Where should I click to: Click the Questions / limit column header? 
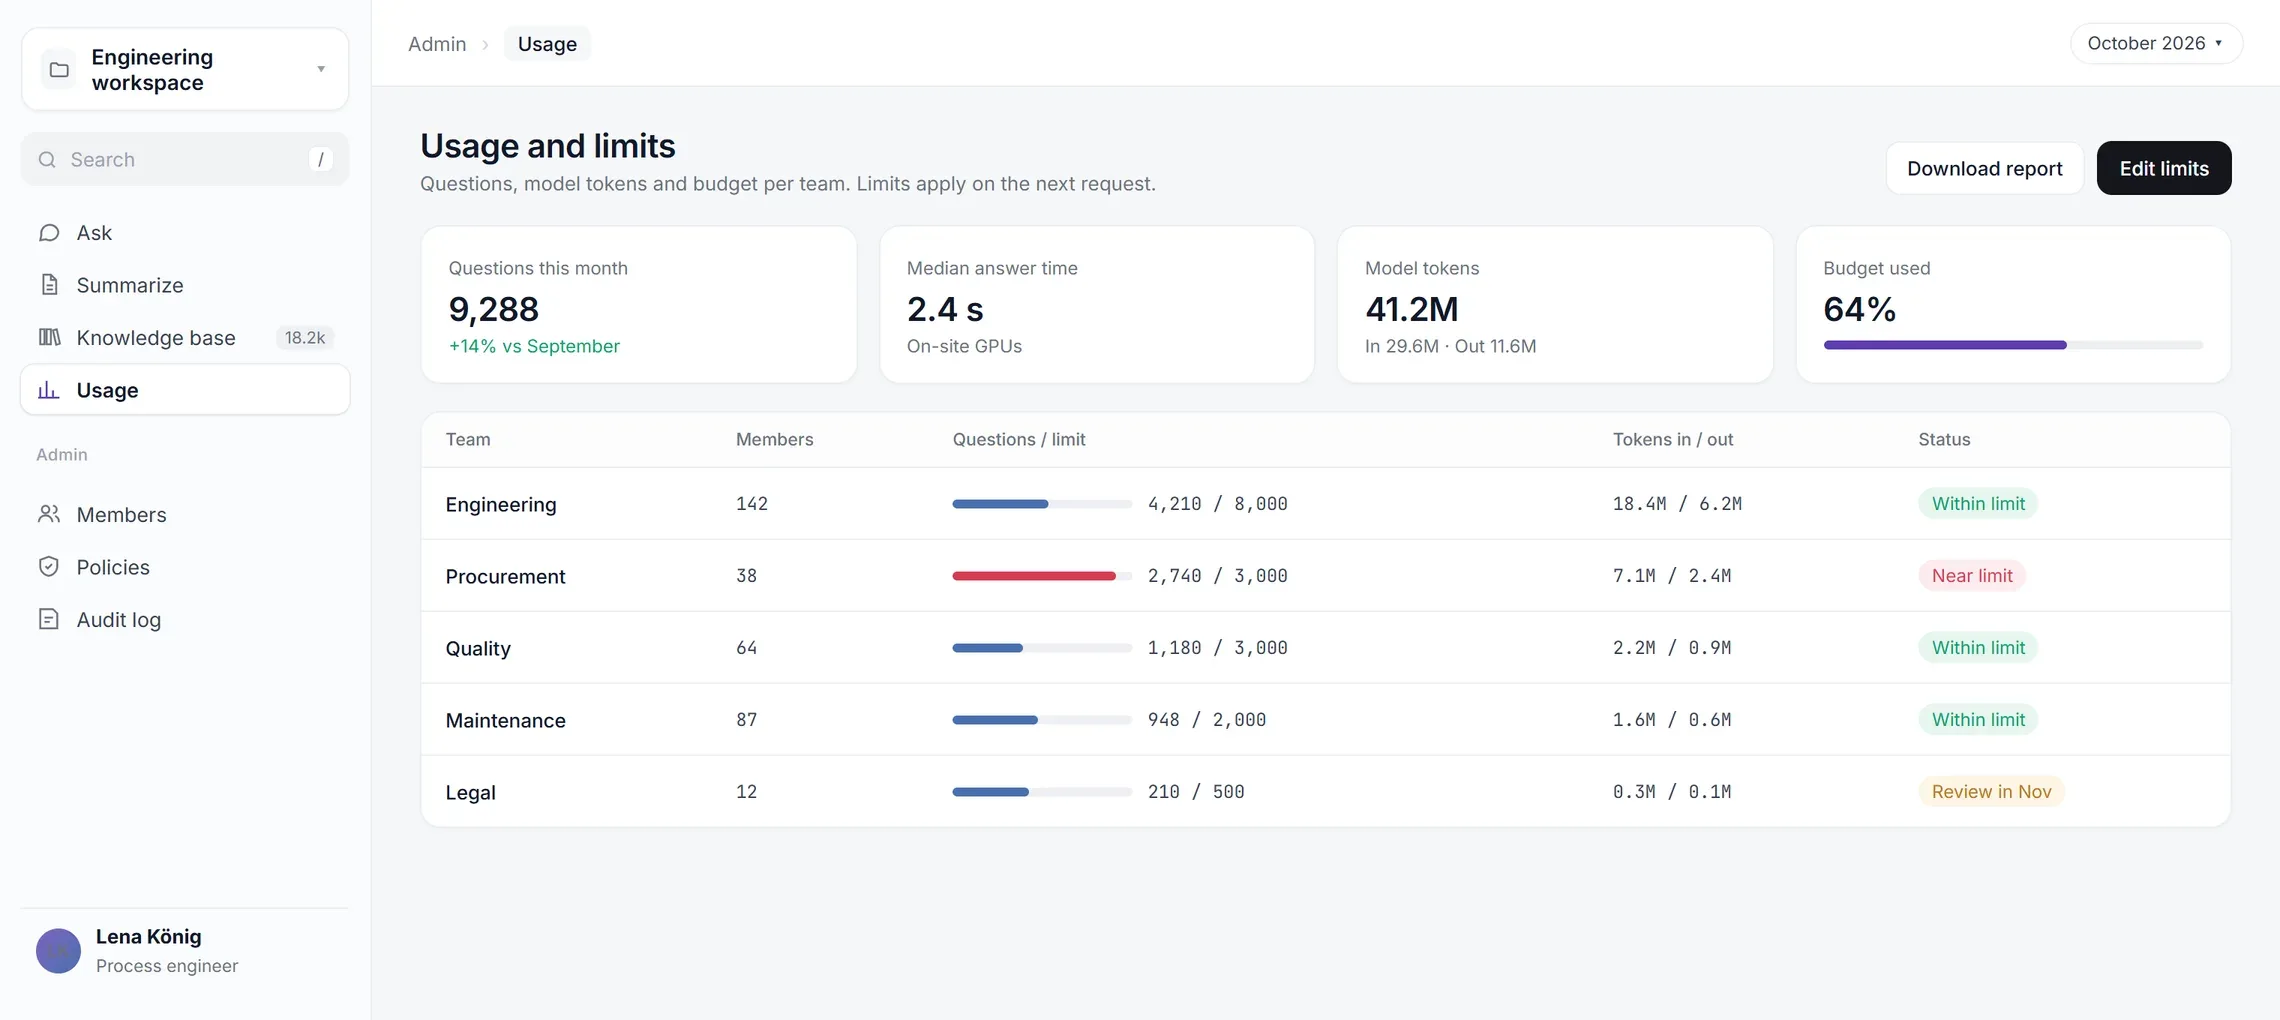point(1019,439)
